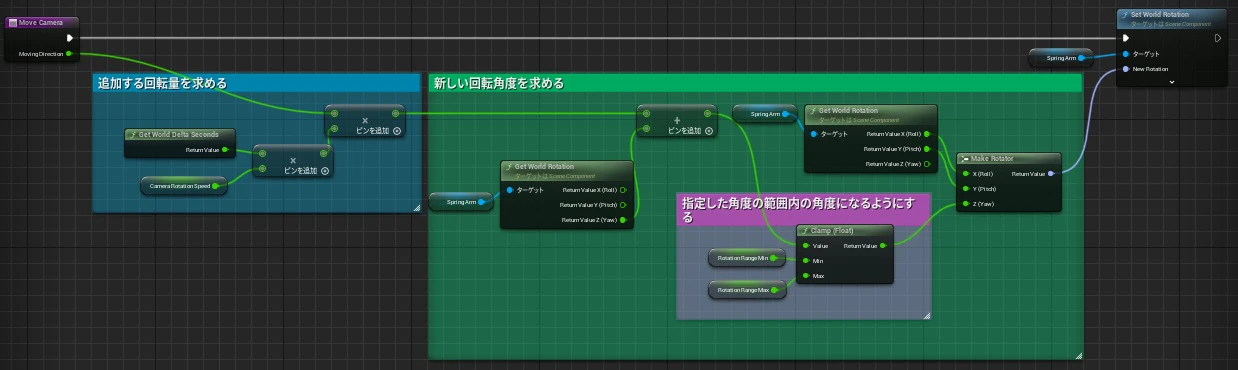Select the Camera Rotation Speed variable node

(x=183, y=186)
